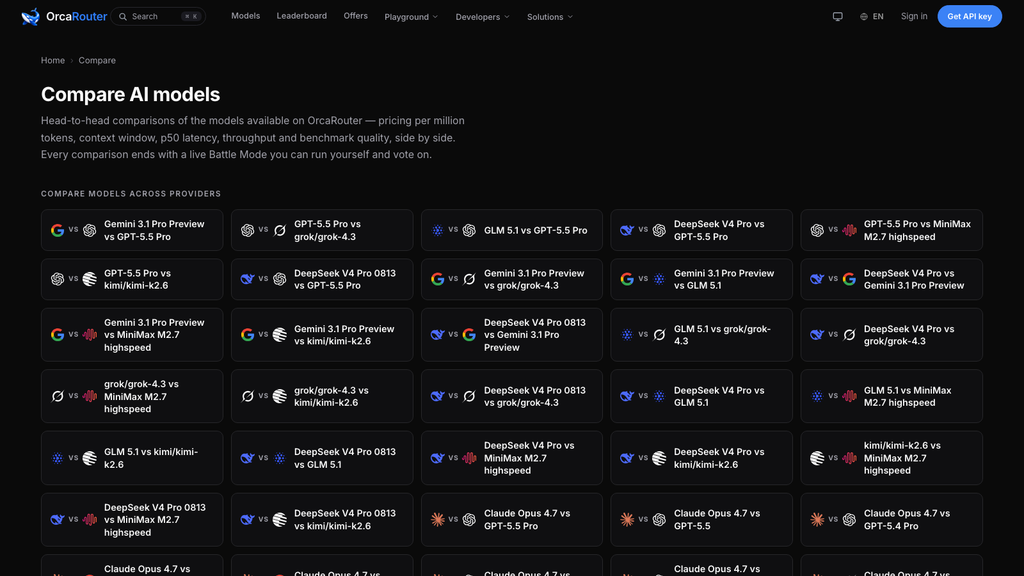
Task: Open the EN language selector
Action: [872, 16]
